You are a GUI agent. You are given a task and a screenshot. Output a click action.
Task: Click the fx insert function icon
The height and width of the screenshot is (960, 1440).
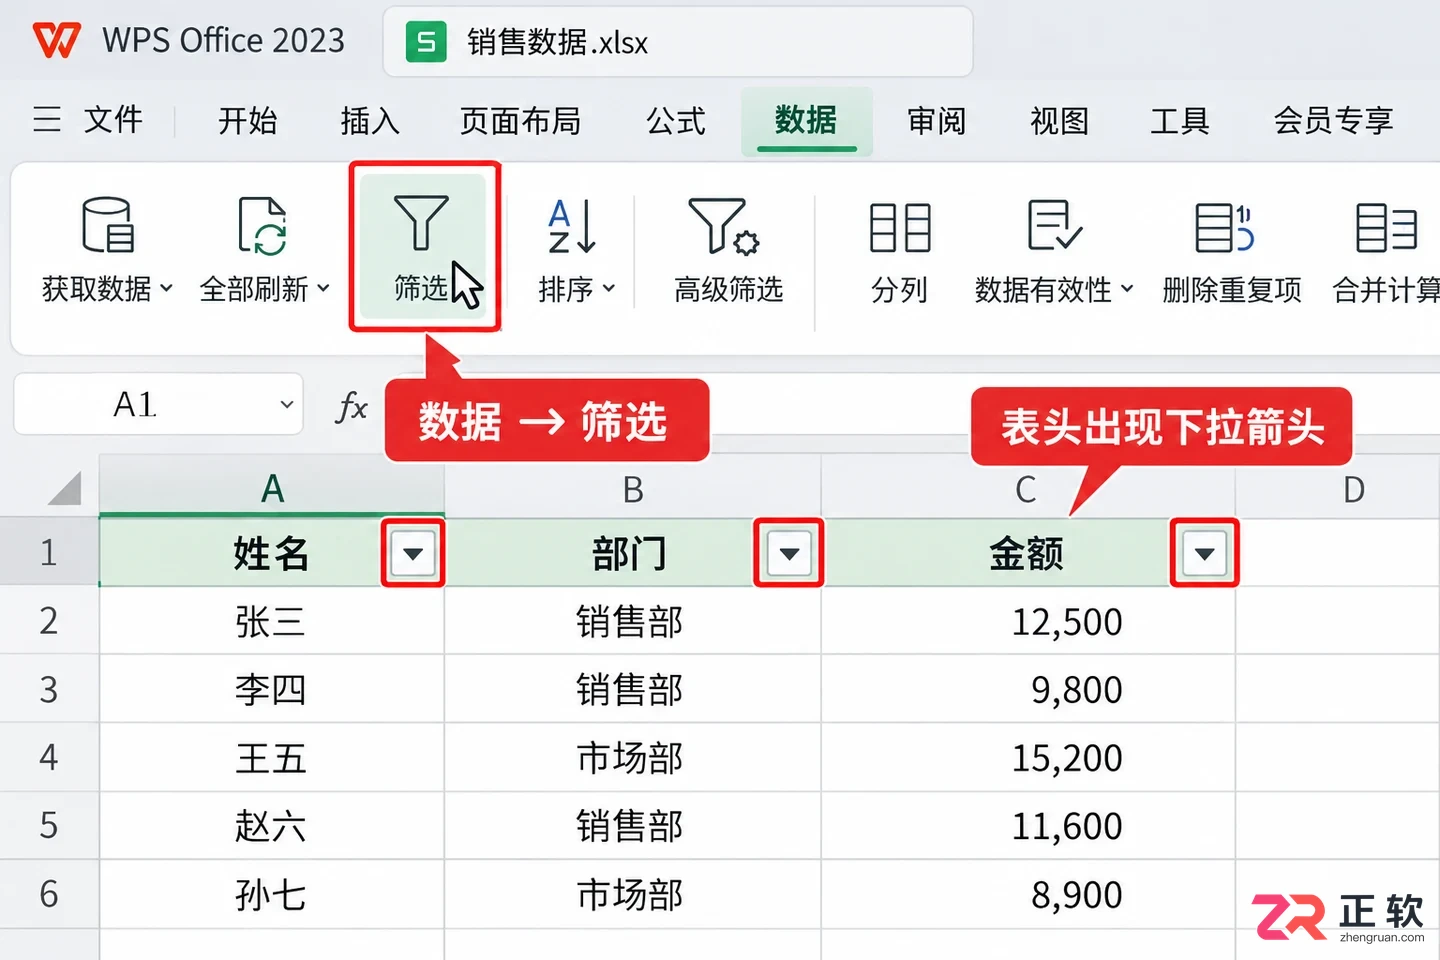tap(351, 406)
